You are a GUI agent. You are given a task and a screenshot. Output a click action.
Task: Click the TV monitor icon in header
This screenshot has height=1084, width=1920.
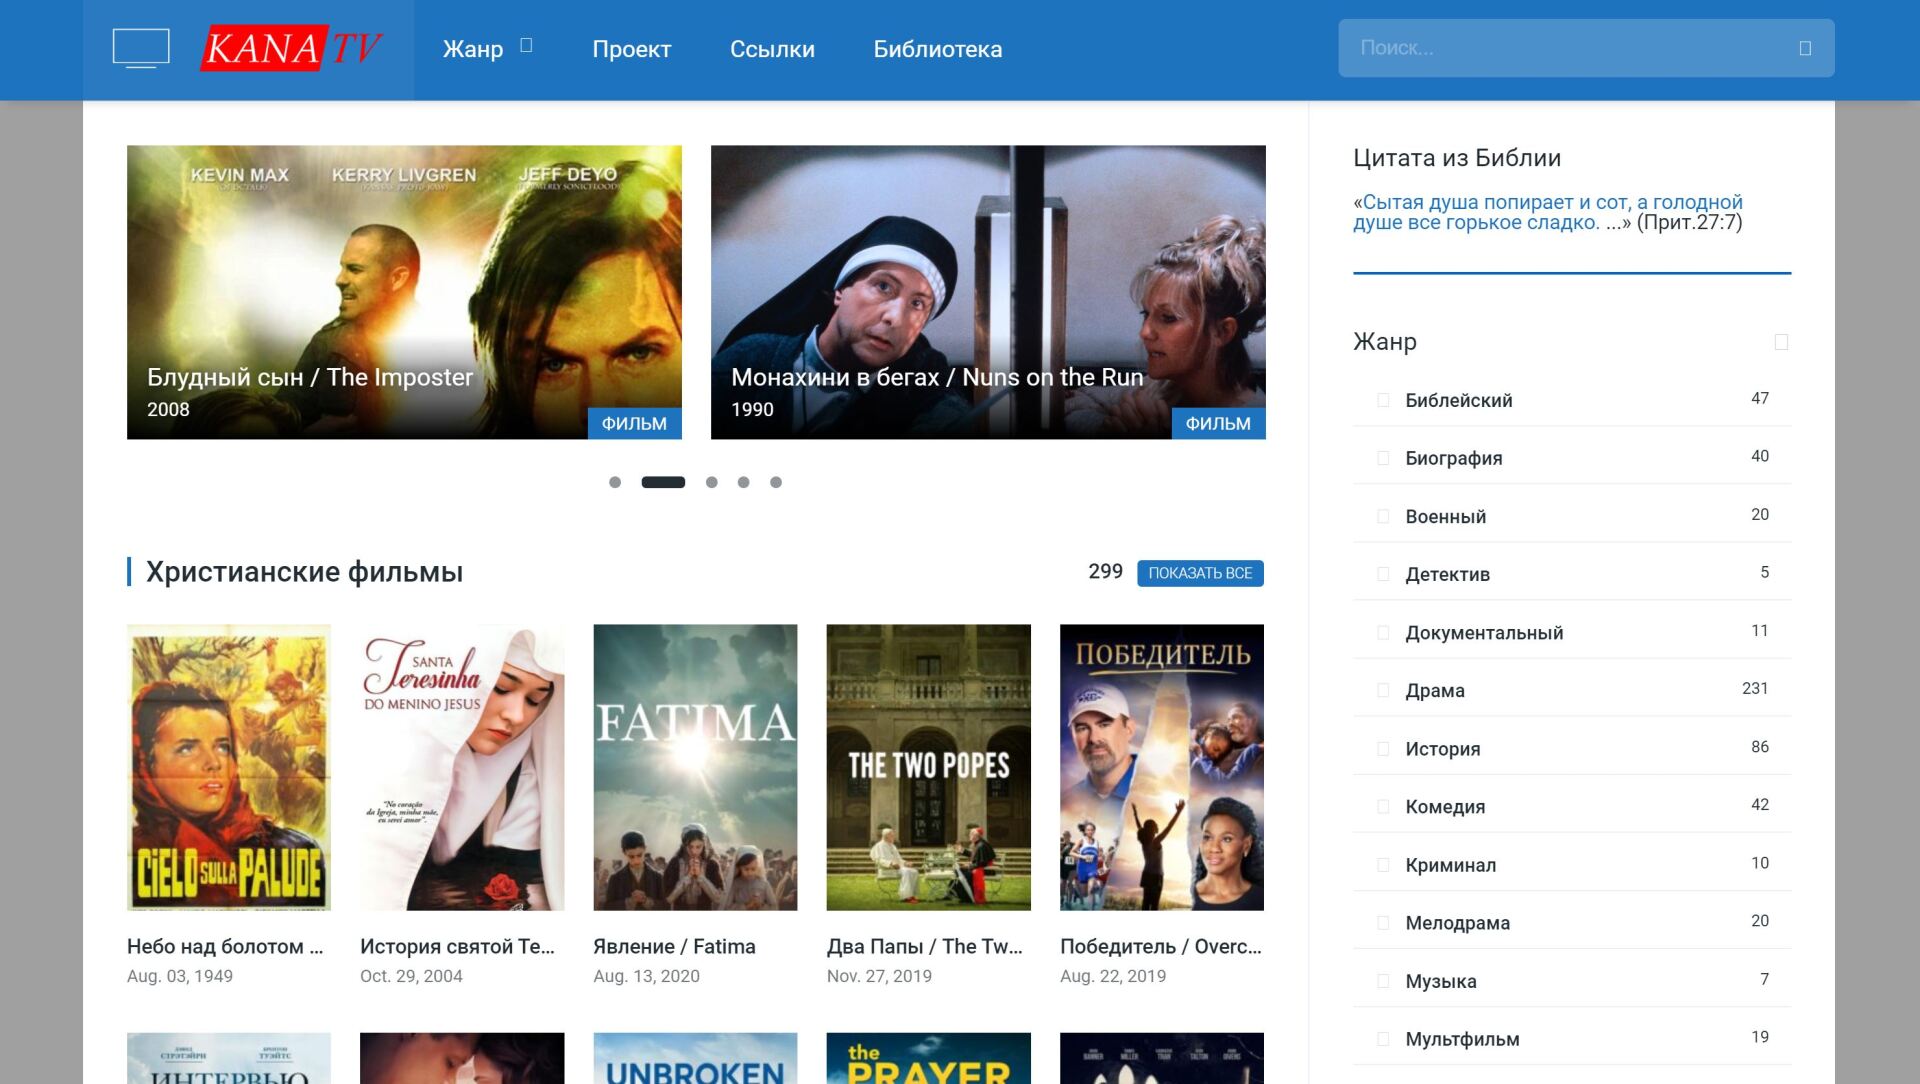point(141,48)
